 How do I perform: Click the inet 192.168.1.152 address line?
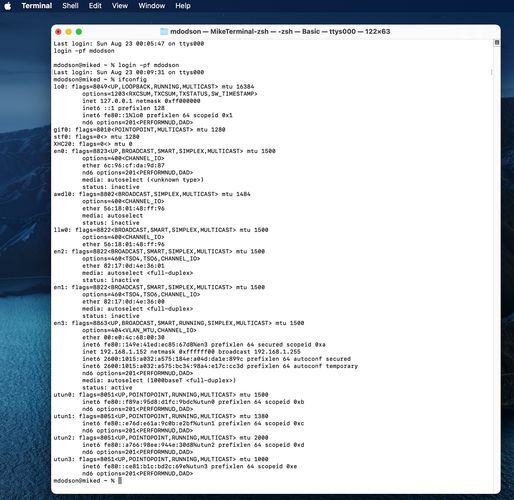[x=191, y=352]
